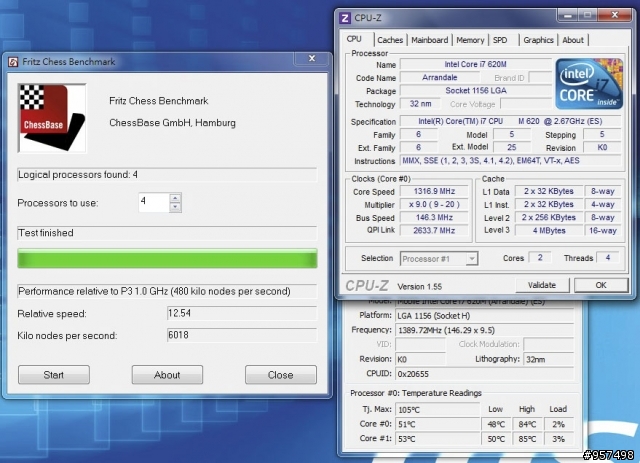Click Tj. Max '105°C' in background window
Screen dimensions: 640x463
coord(438,409)
